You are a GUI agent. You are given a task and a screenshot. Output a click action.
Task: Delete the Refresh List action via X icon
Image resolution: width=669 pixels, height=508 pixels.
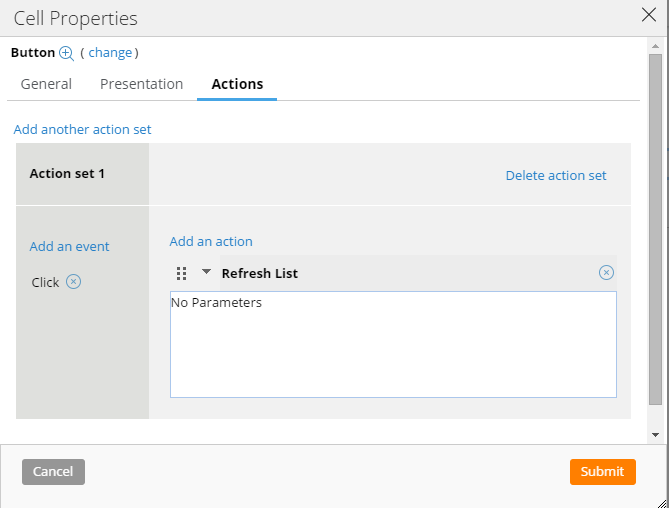pos(606,273)
